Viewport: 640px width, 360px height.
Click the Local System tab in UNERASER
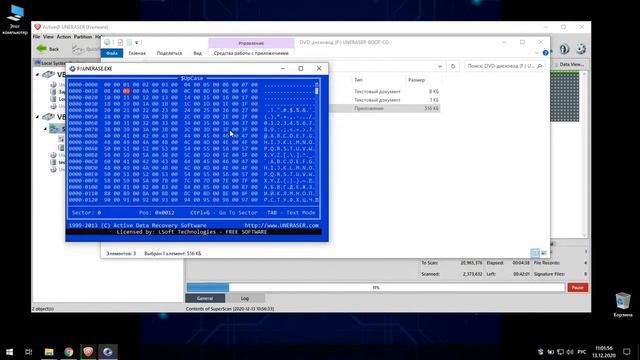coord(50,63)
